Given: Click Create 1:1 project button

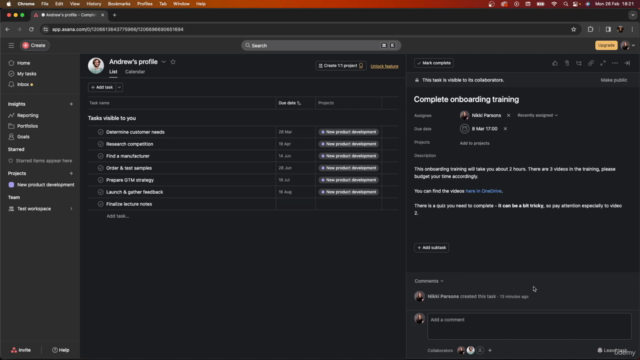Looking at the screenshot, I should click(x=340, y=66).
